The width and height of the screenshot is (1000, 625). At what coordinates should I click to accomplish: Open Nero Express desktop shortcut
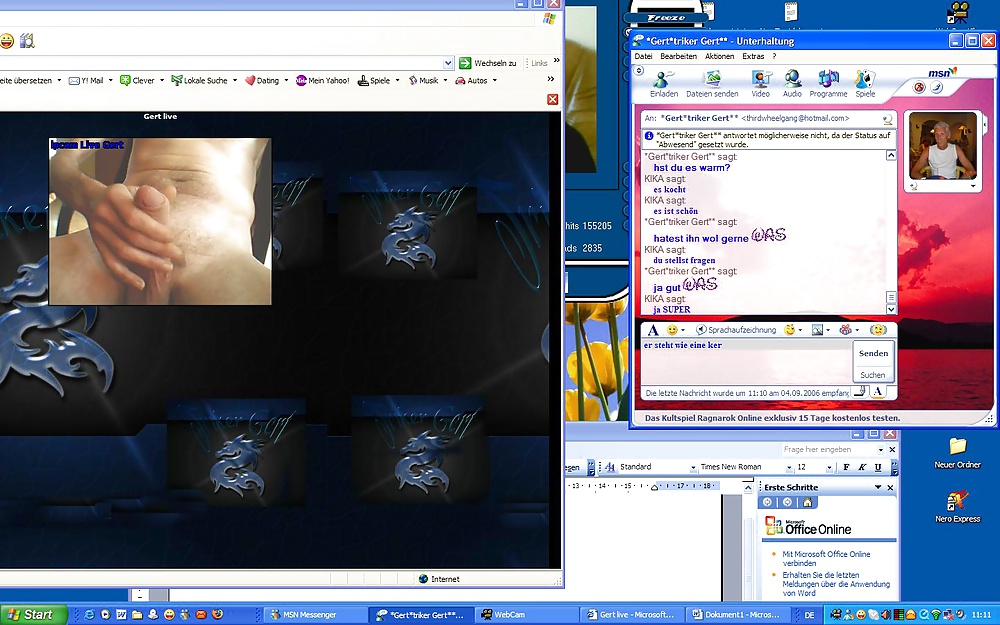957,505
